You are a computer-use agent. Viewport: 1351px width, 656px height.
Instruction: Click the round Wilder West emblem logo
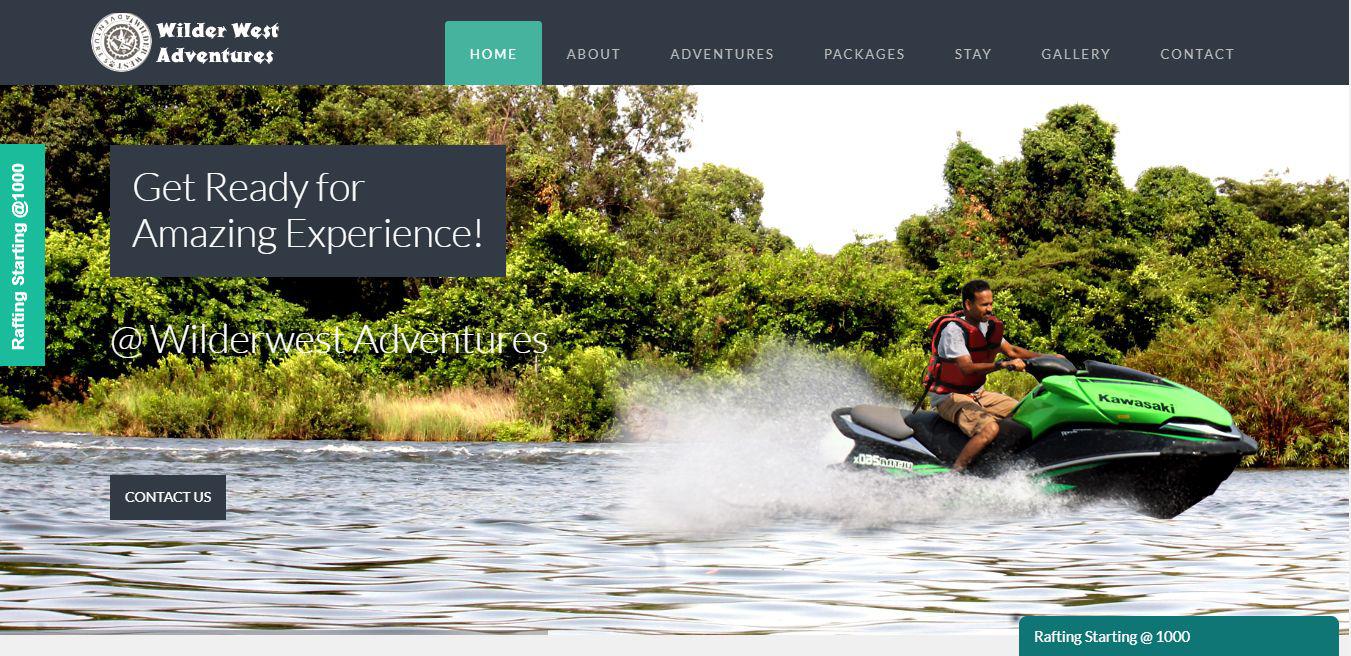[121, 42]
